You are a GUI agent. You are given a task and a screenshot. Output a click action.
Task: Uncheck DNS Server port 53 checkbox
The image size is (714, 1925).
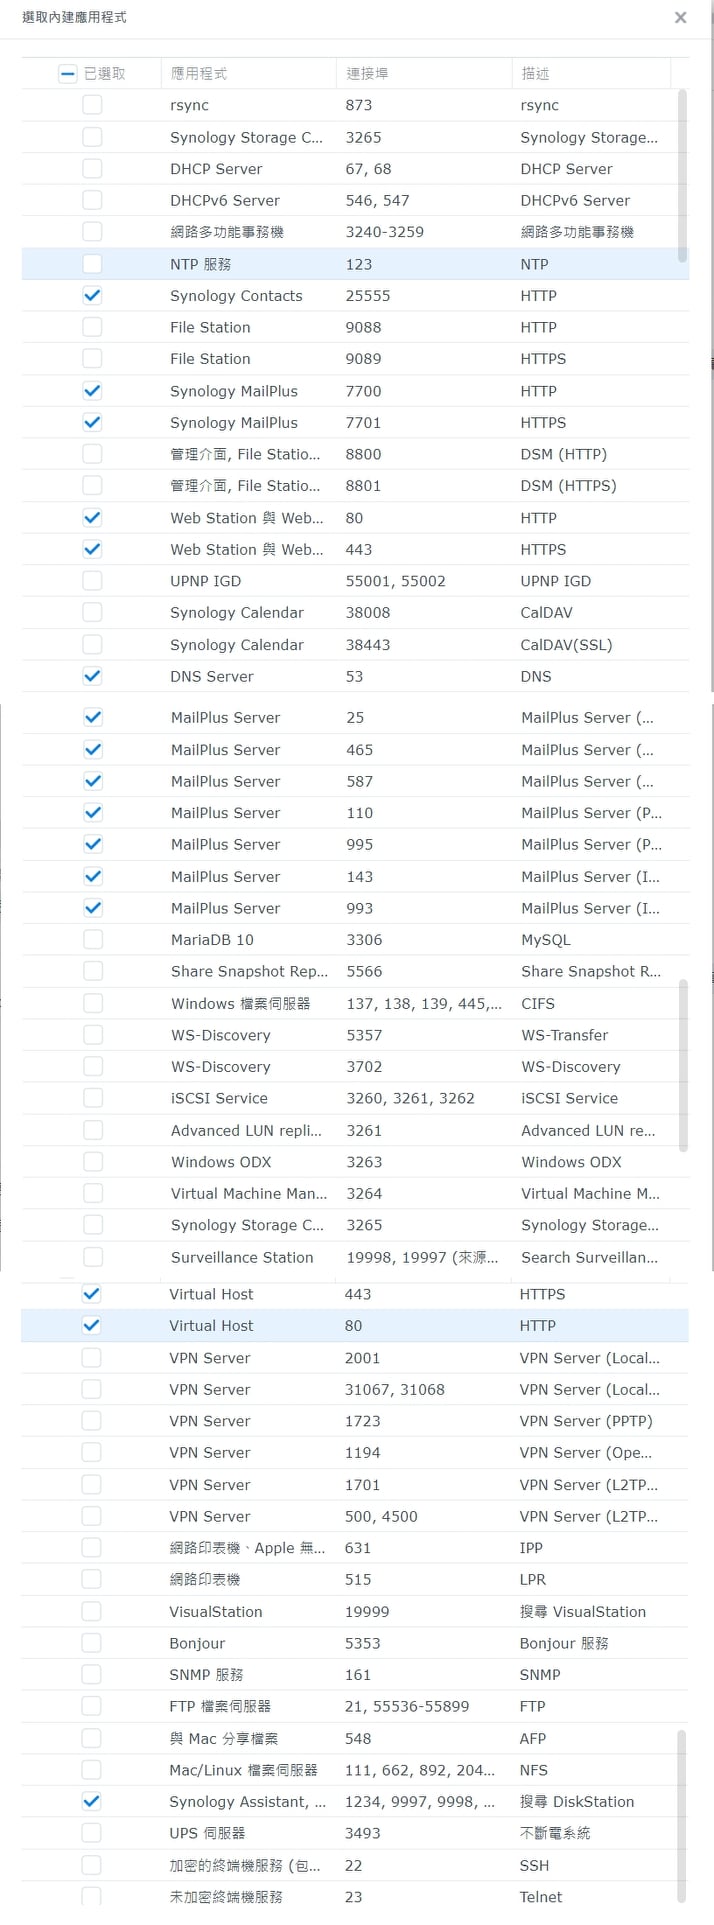pos(92,676)
